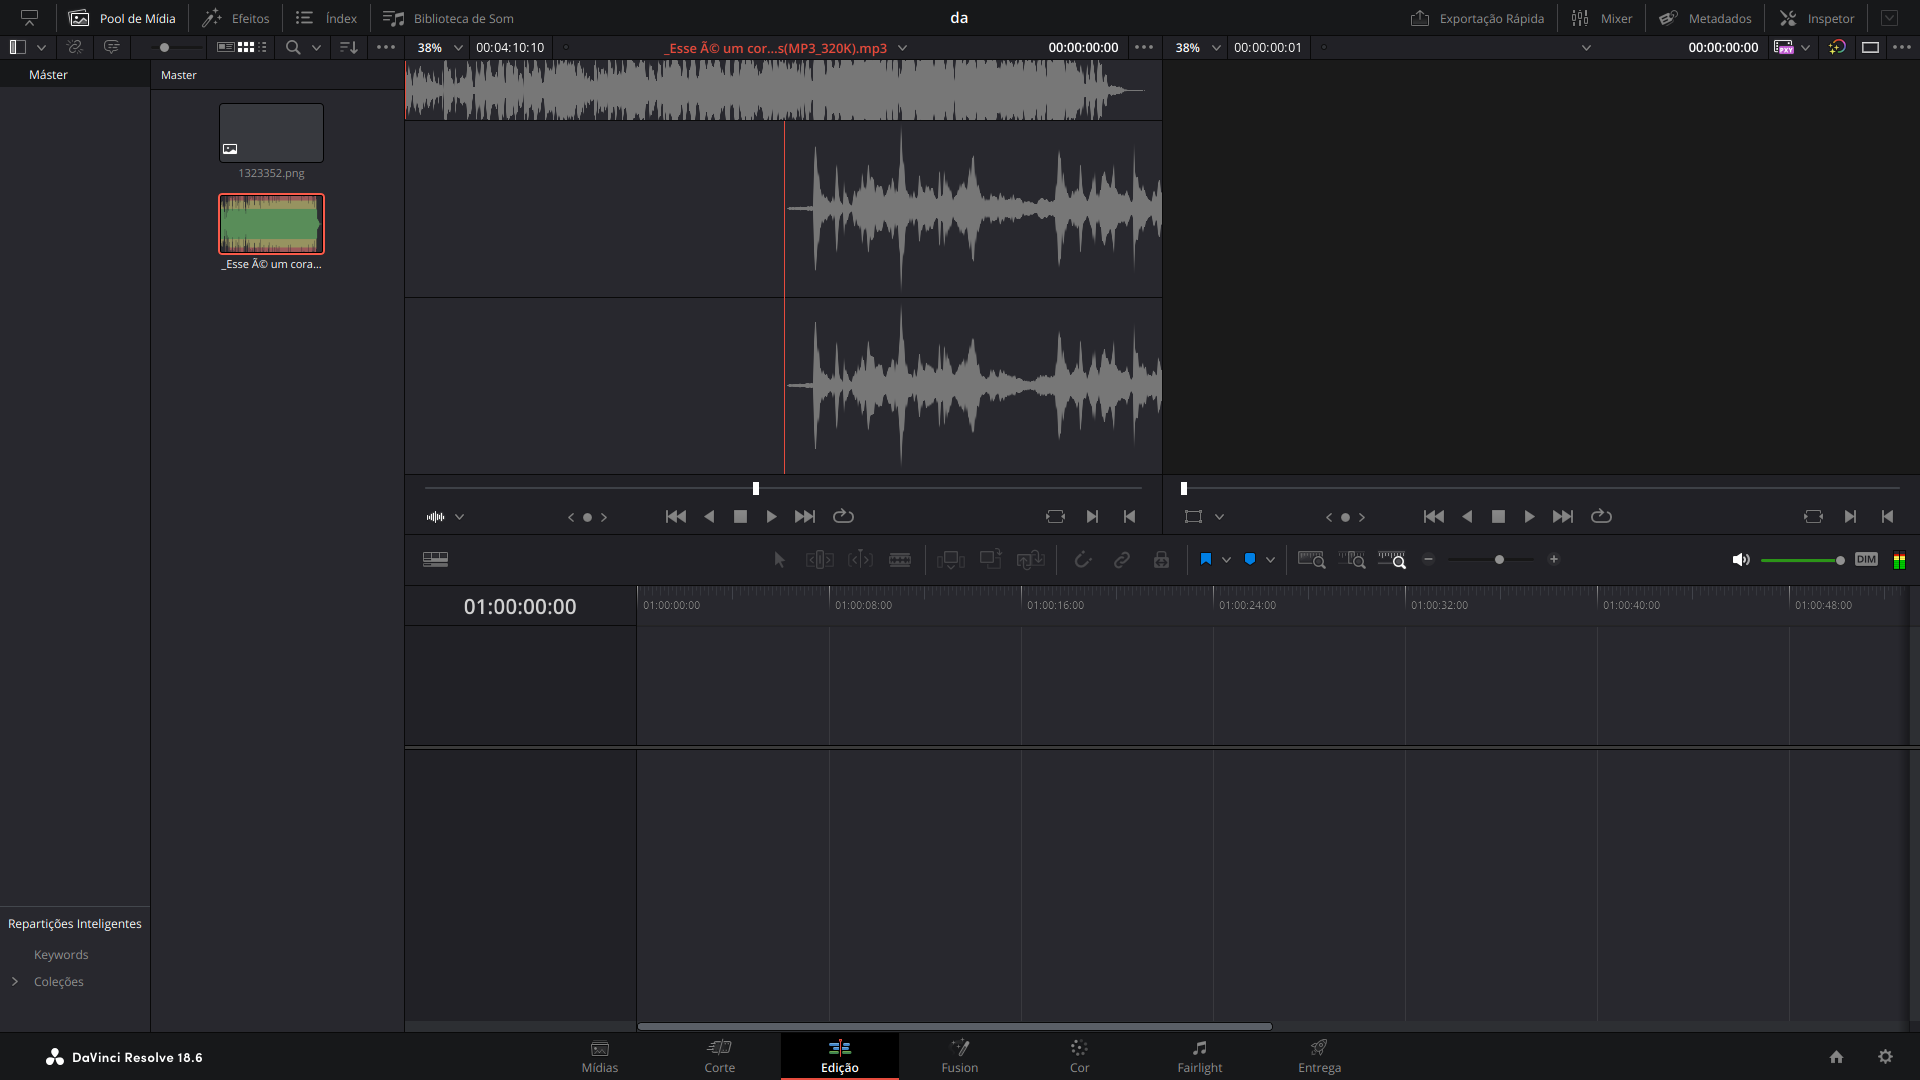Select the Blade edit mode tool
The image size is (1920, 1080).
(x=899, y=560)
